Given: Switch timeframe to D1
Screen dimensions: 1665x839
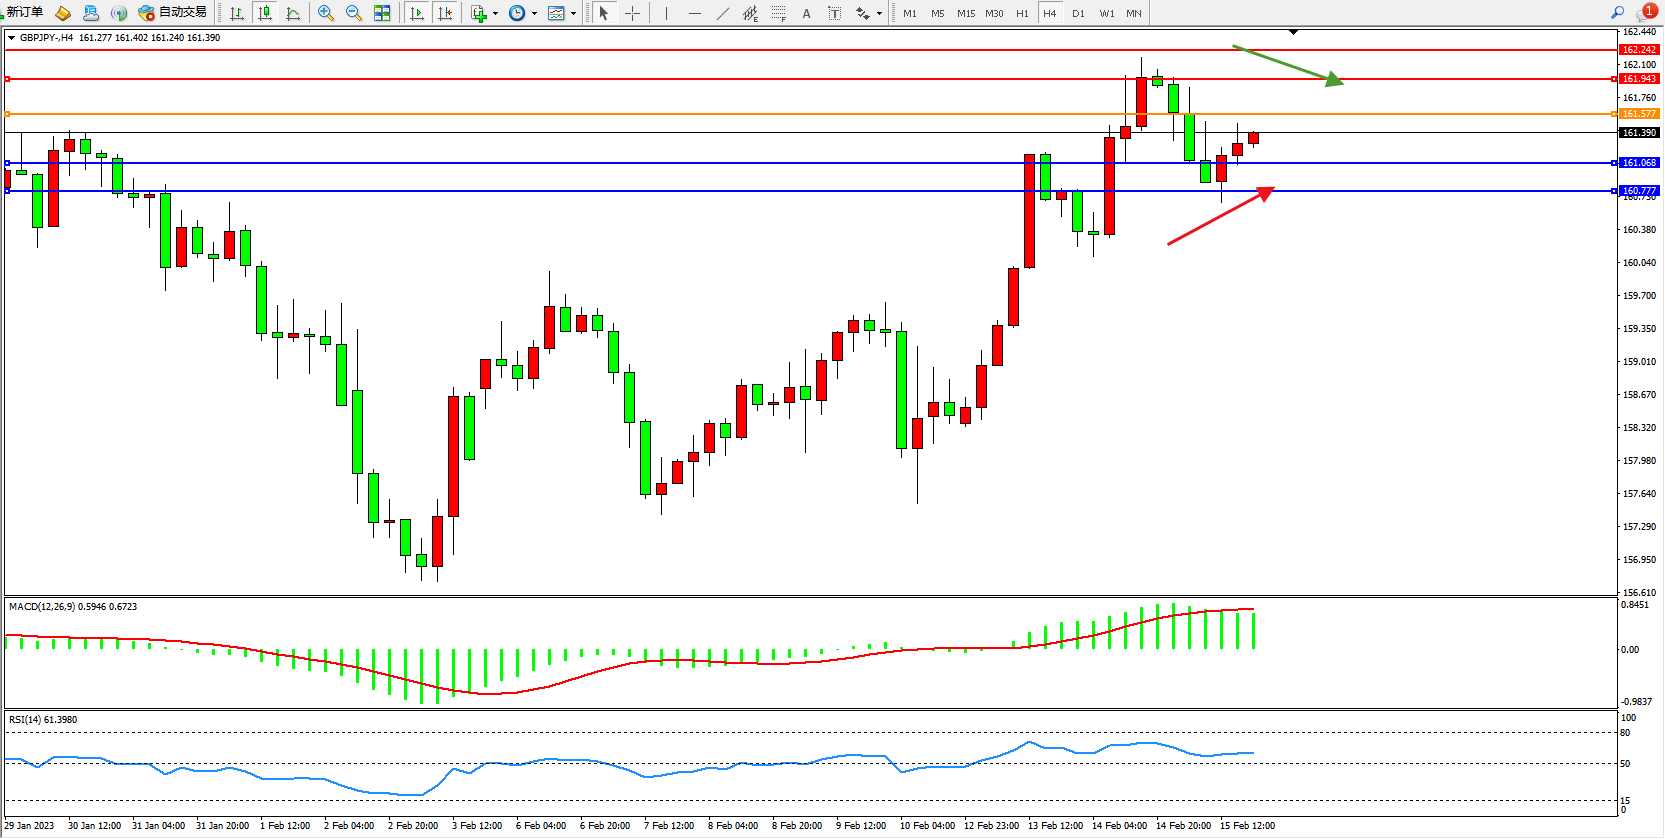Looking at the screenshot, I should coord(1078,13).
